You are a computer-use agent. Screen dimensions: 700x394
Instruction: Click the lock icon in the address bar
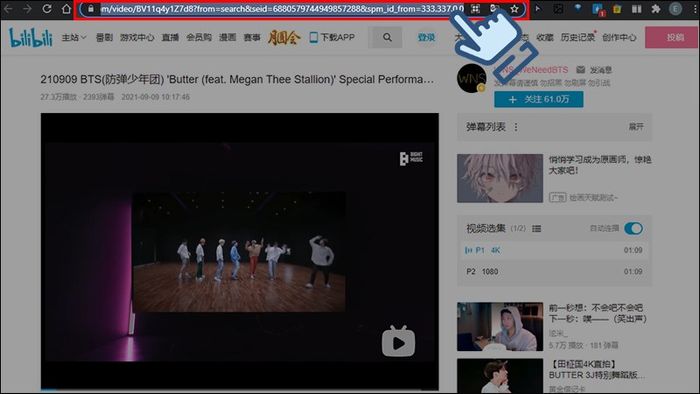[91, 8]
